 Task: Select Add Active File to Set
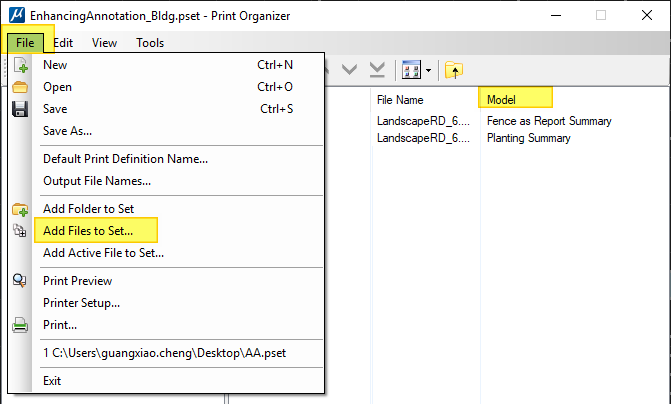(x=103, y=253)
